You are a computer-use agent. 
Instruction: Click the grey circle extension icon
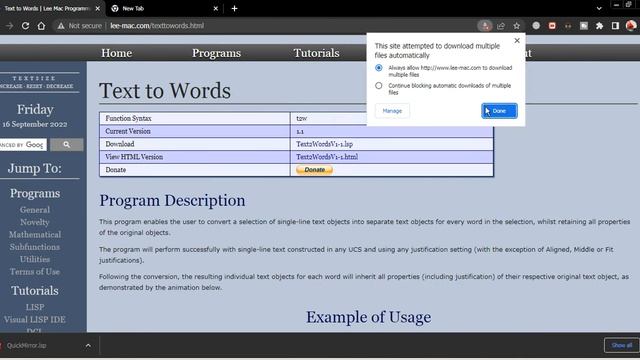point(536,26)
